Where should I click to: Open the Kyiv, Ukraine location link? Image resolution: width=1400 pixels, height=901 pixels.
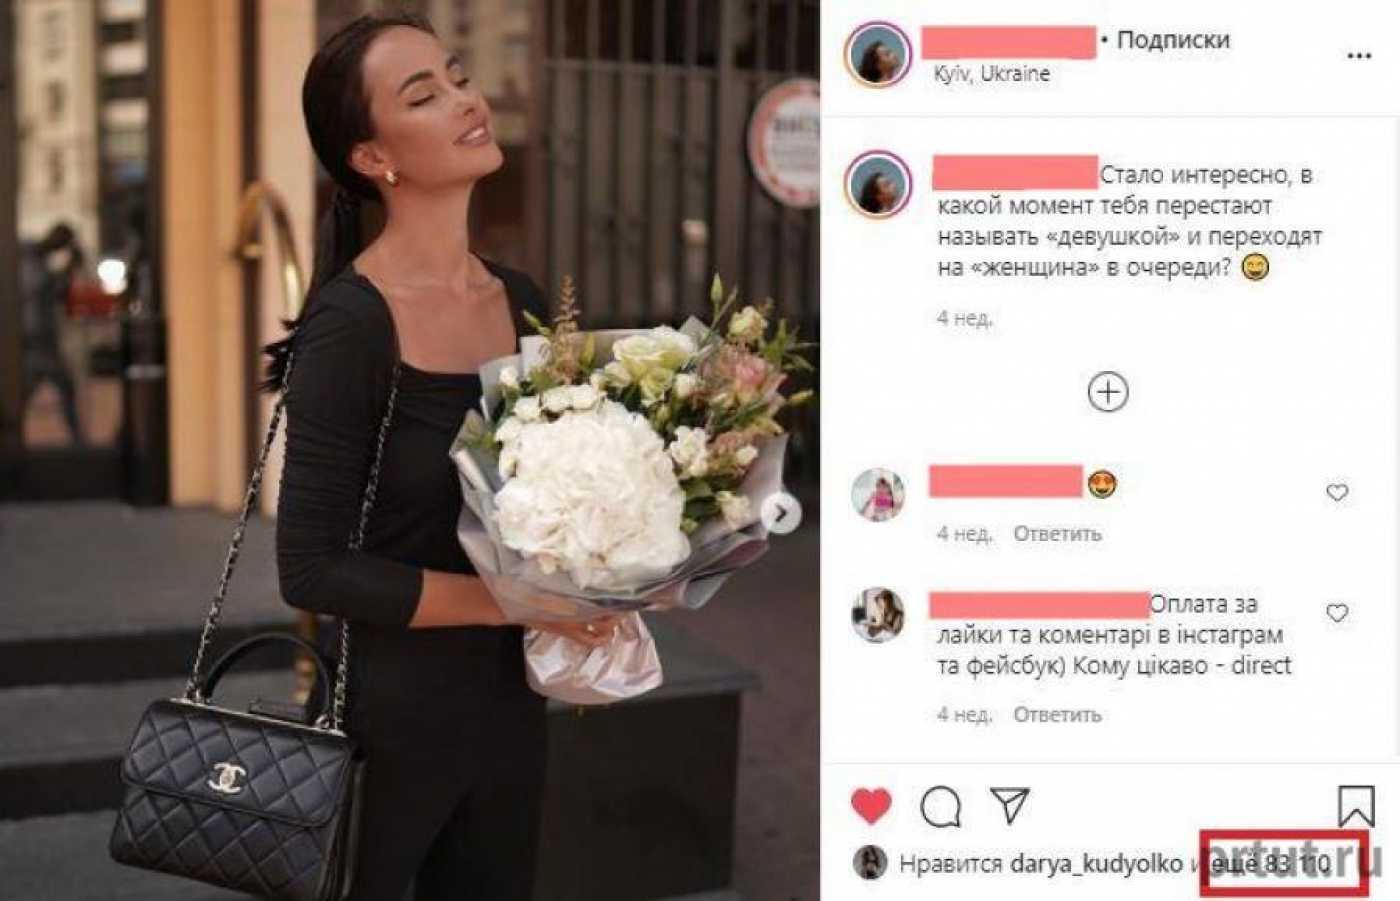click(x=991, y=74)
